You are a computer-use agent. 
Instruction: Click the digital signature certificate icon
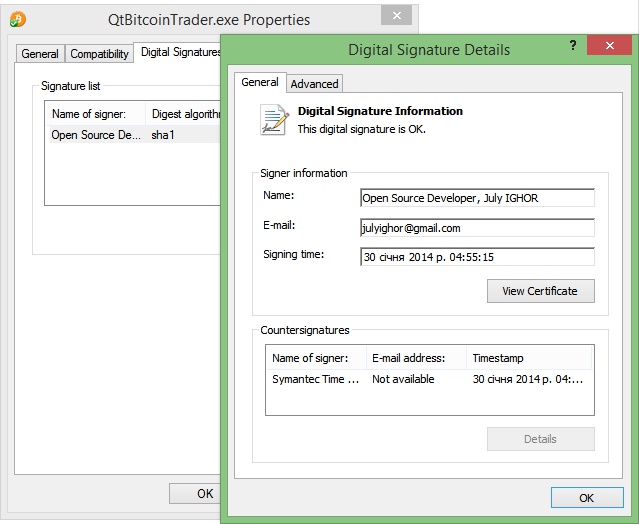pyautogui.click(x=273, y=120)
